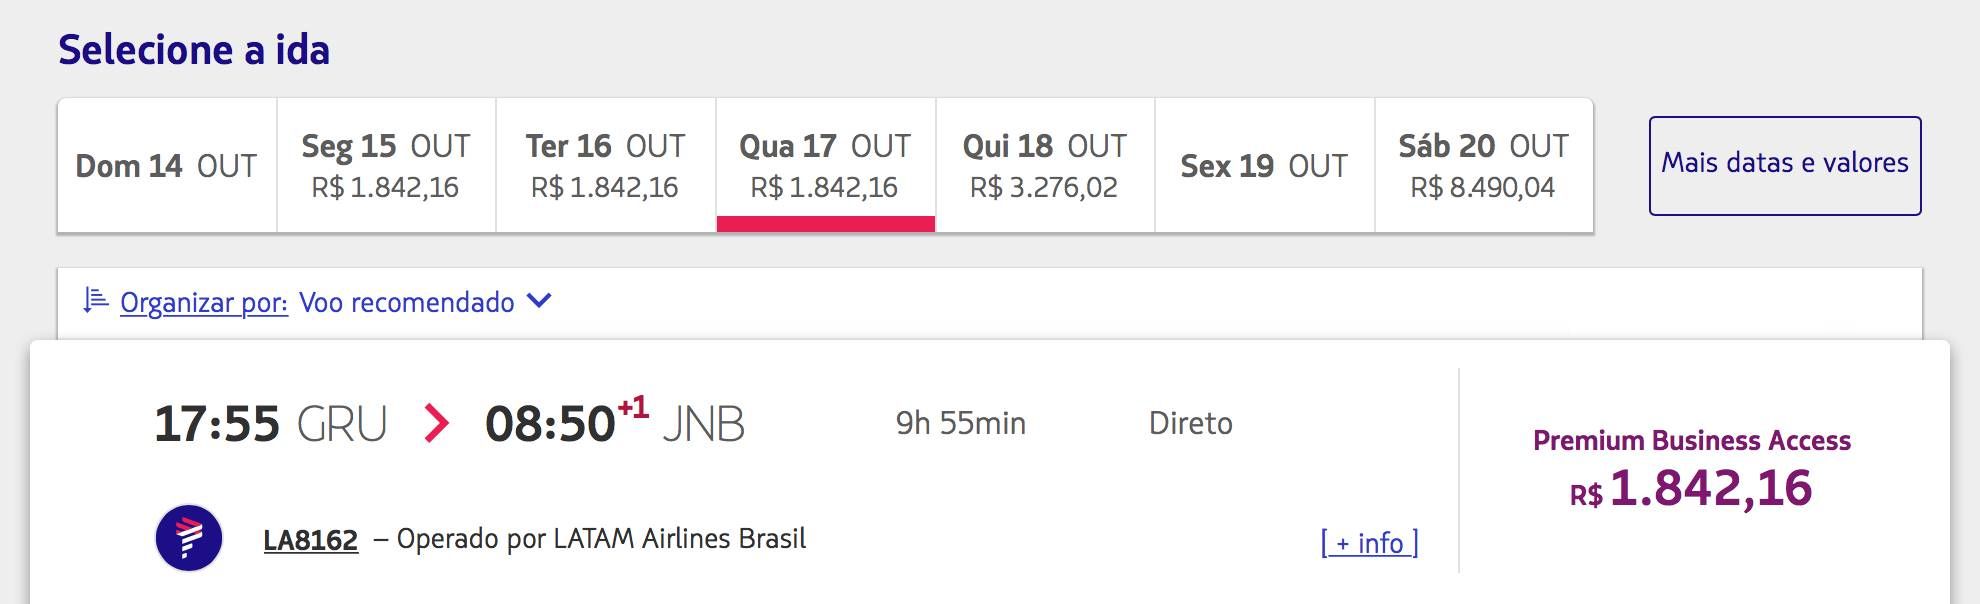Show more flight details with + info
1980x604 pixels.
pos(1370,542)
